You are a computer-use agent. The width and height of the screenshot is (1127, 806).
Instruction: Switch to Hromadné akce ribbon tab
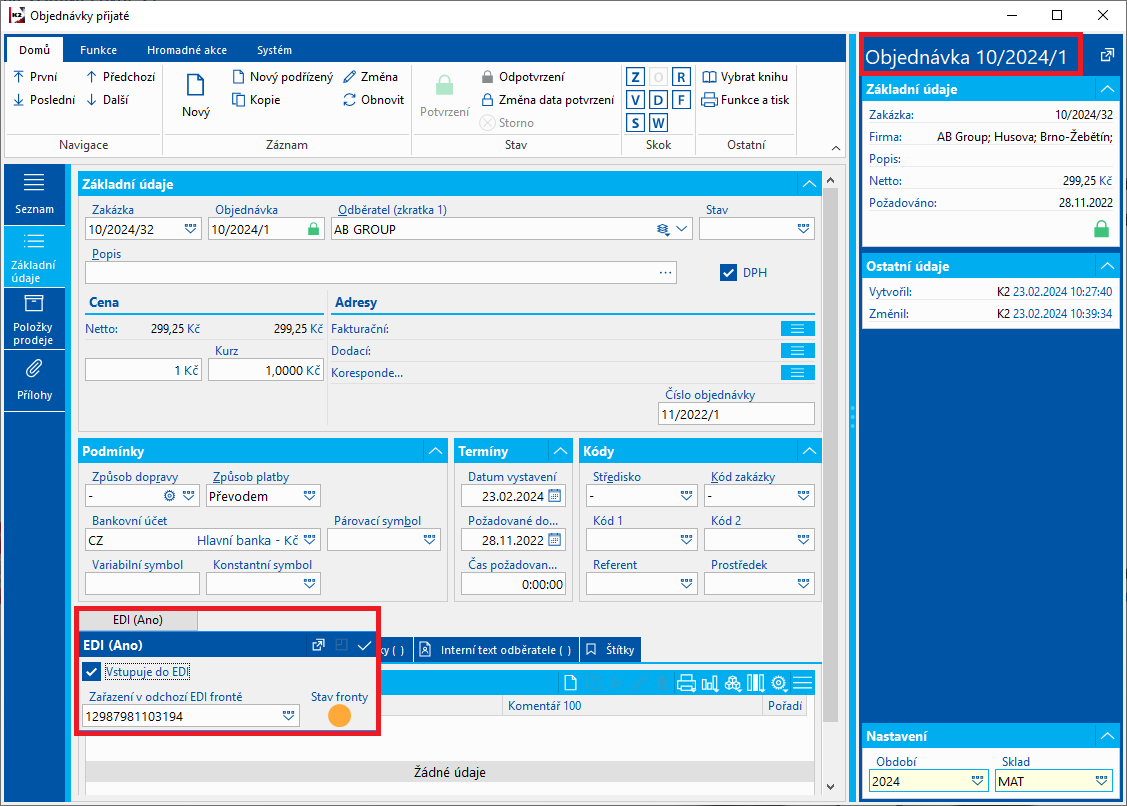pos(187,50)
